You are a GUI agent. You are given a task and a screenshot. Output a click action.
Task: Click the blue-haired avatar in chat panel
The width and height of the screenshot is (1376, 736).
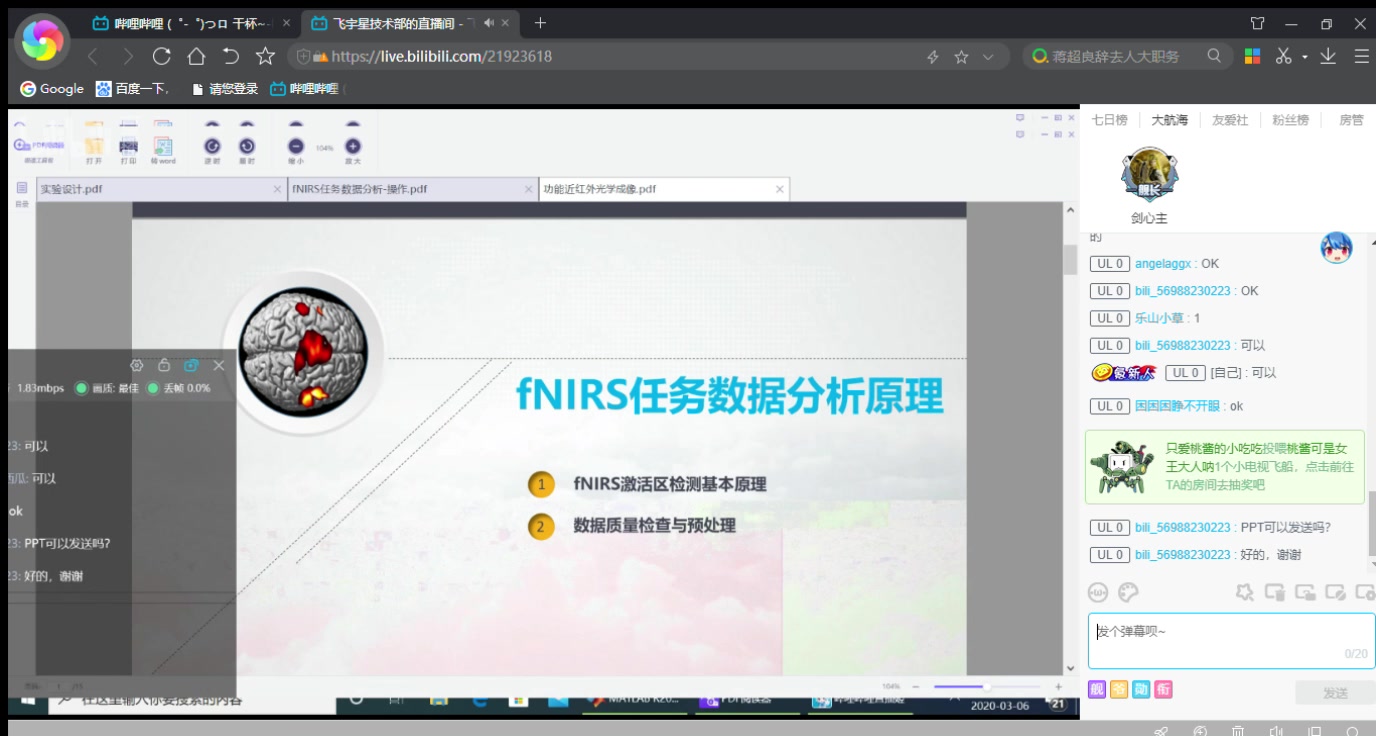pos(1336,247)
